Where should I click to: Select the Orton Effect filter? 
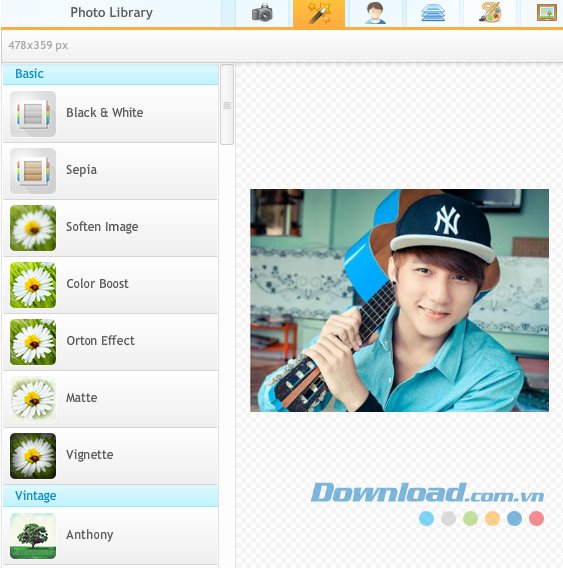[110, 342]
